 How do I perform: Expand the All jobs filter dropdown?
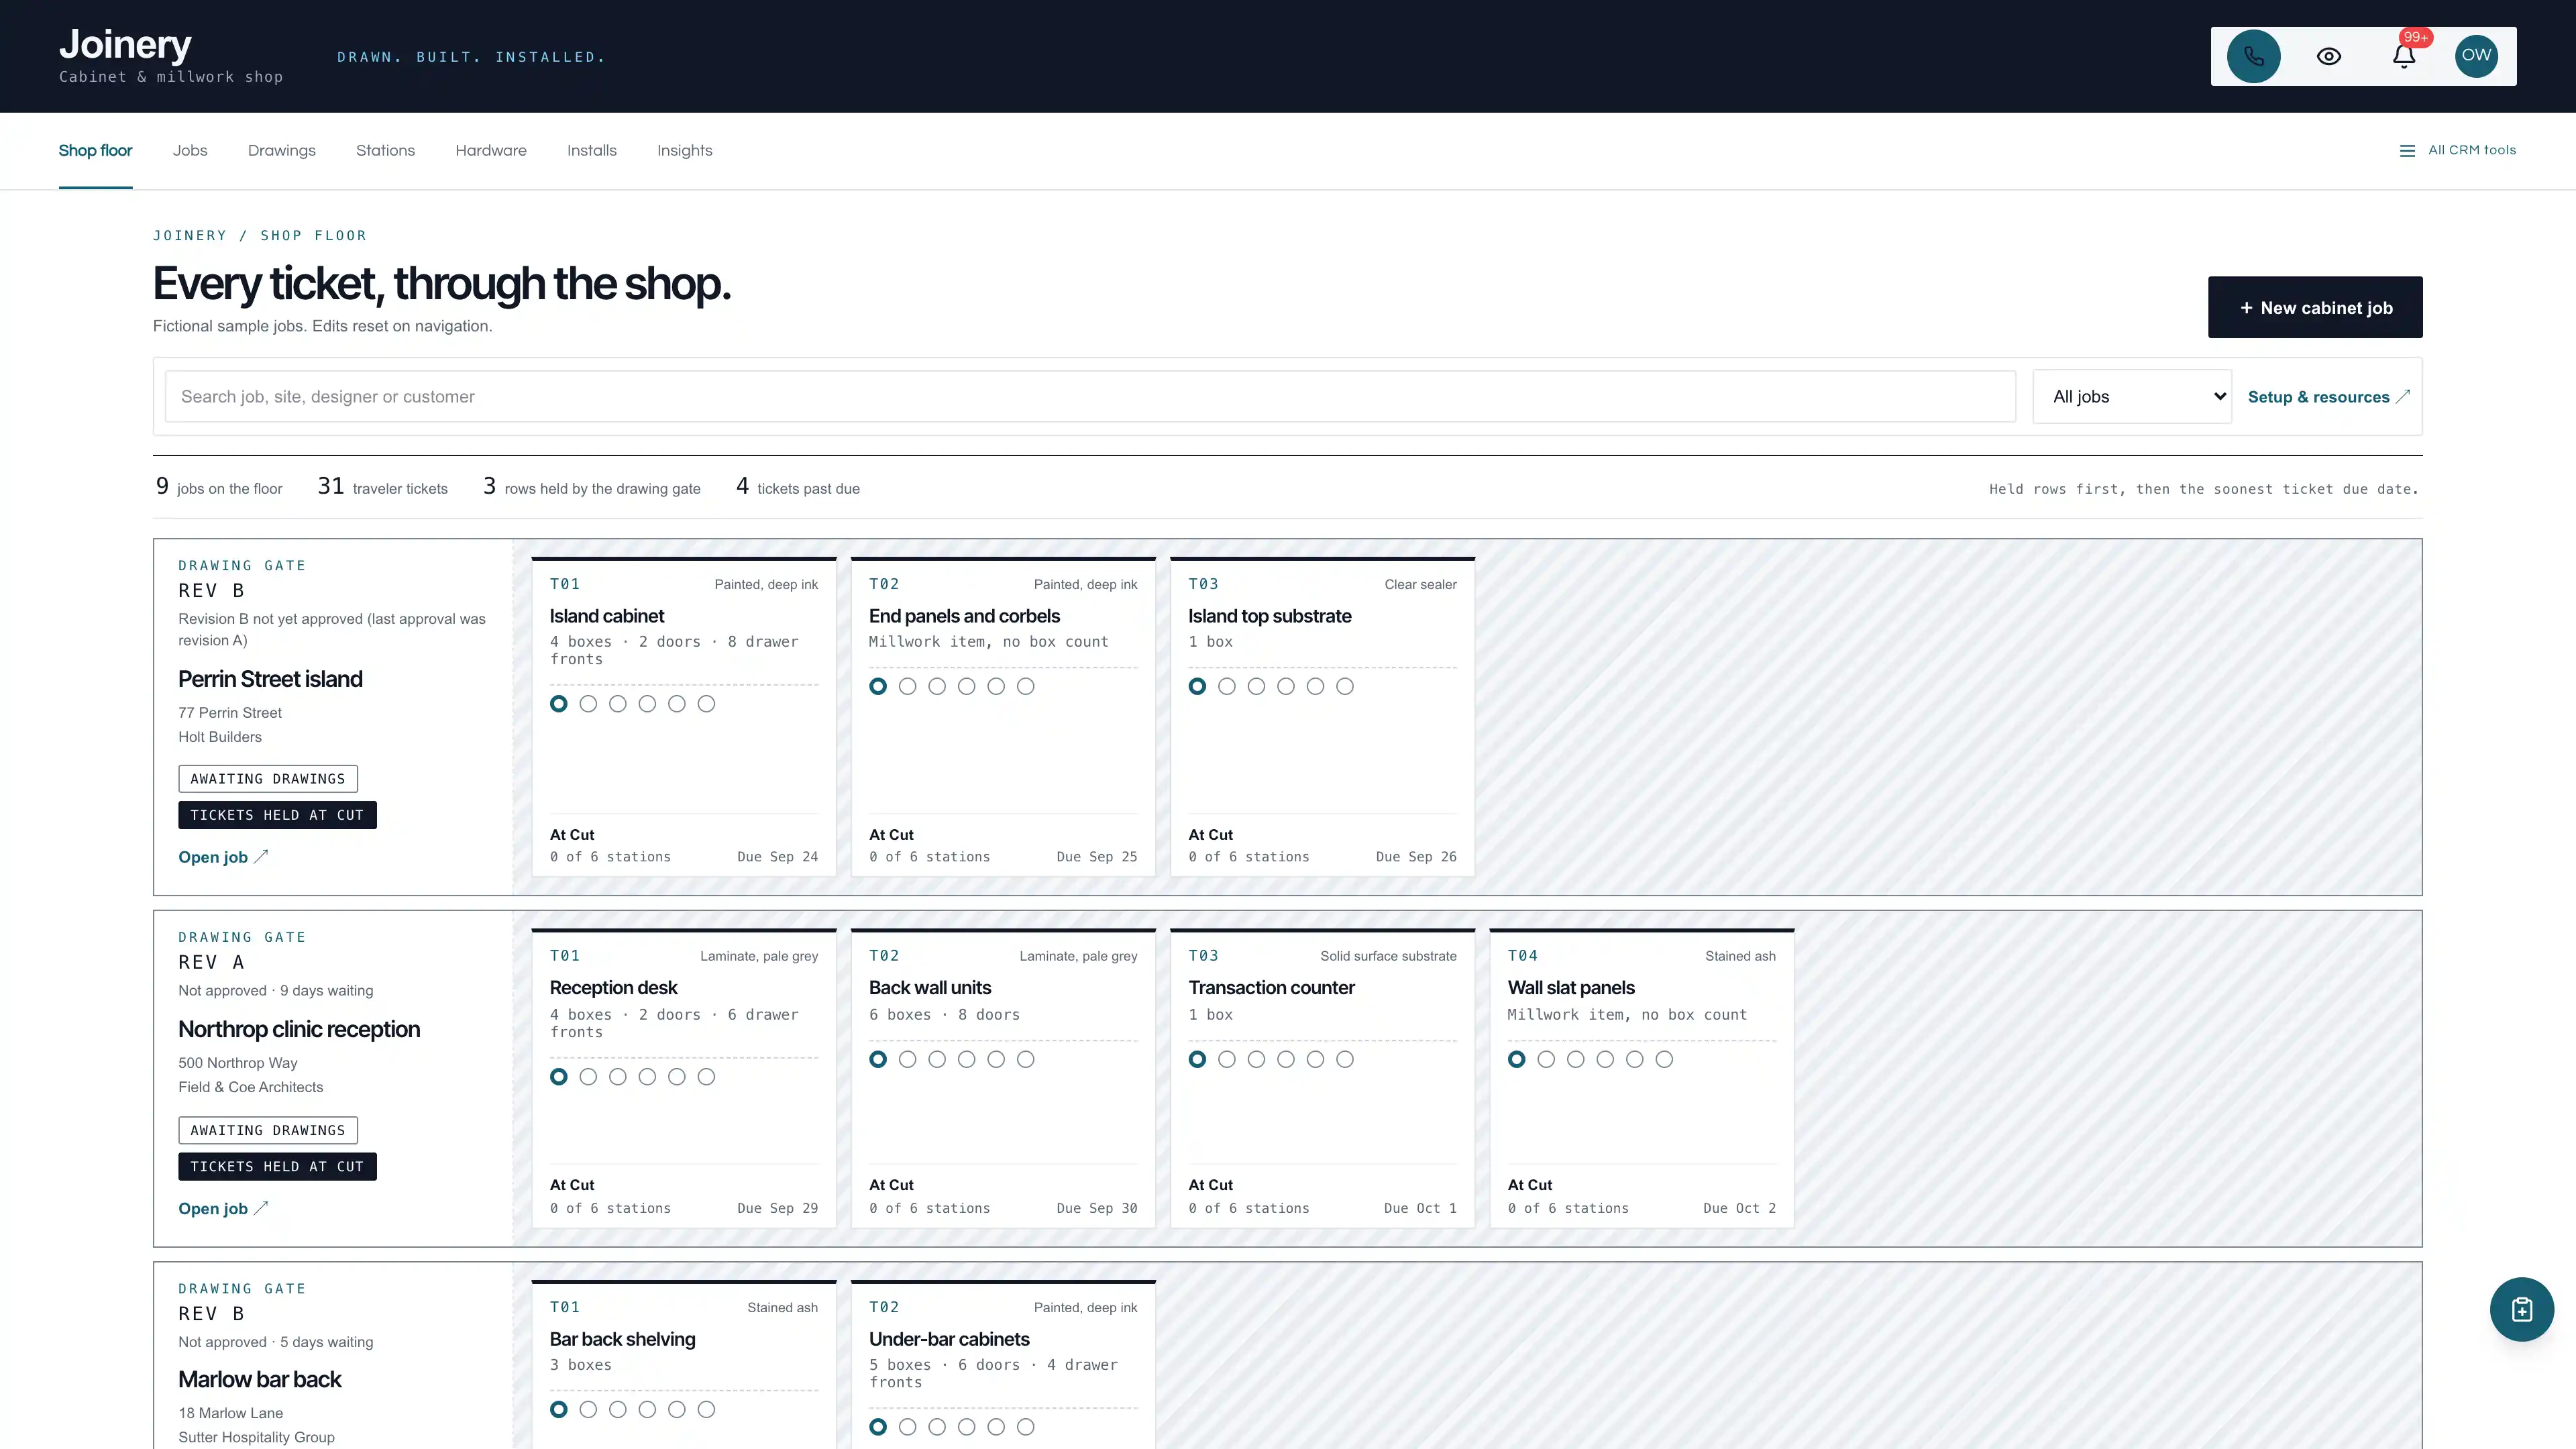coord(2132,397)
